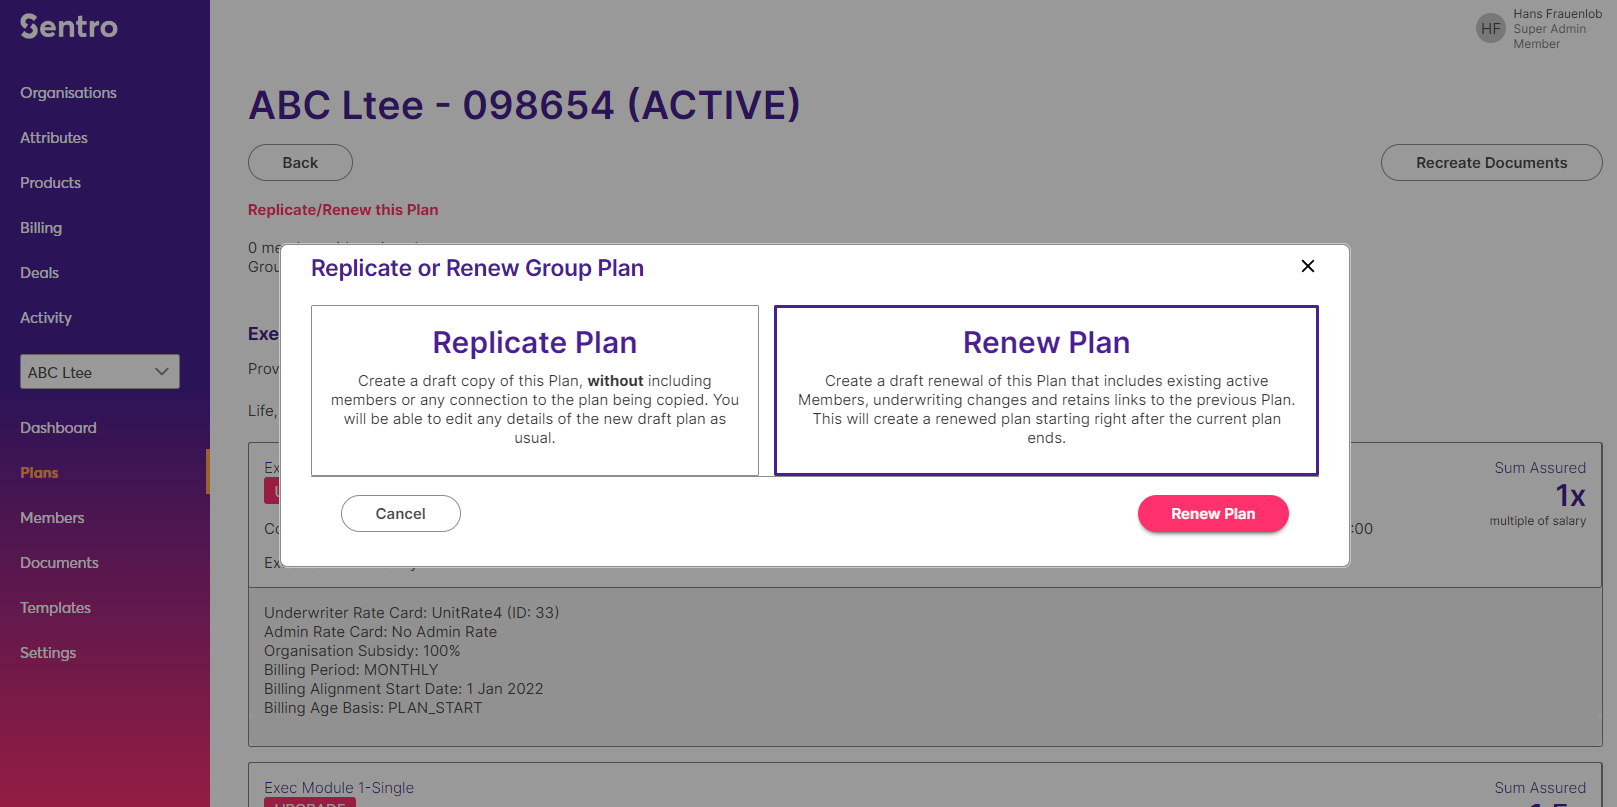This screenshot has width=1617, height=807.
Task: Open Deals from the sidebar
Action: coord(39,273)
